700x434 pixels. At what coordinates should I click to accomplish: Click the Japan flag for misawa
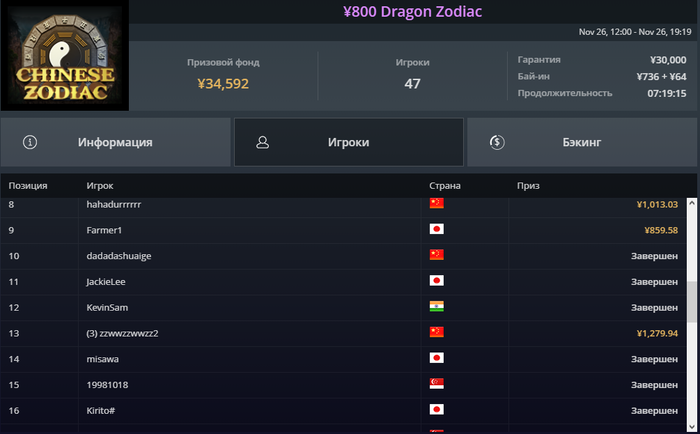coord(437,358)
